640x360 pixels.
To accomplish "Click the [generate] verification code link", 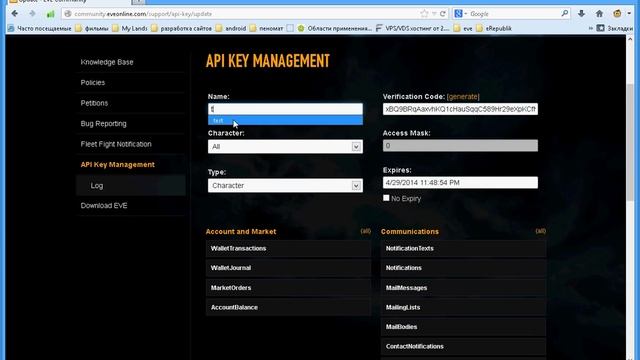I will click(463, 97).
